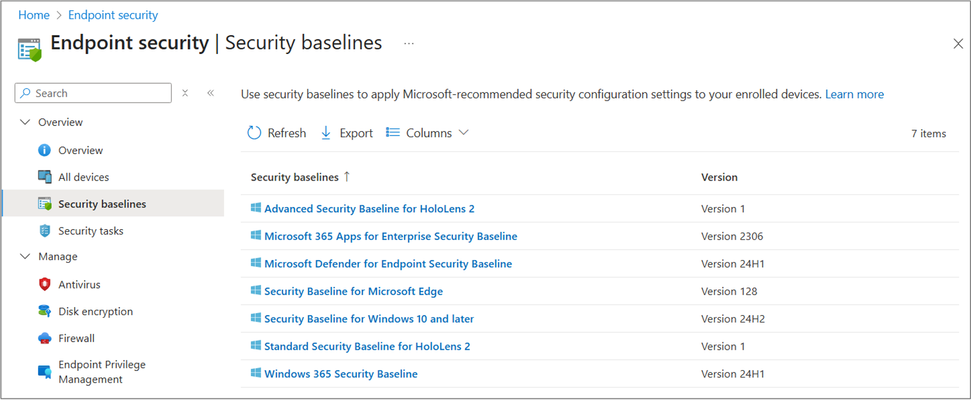
Task: Click the Version 2306 cell
Action: pos(732,236)
